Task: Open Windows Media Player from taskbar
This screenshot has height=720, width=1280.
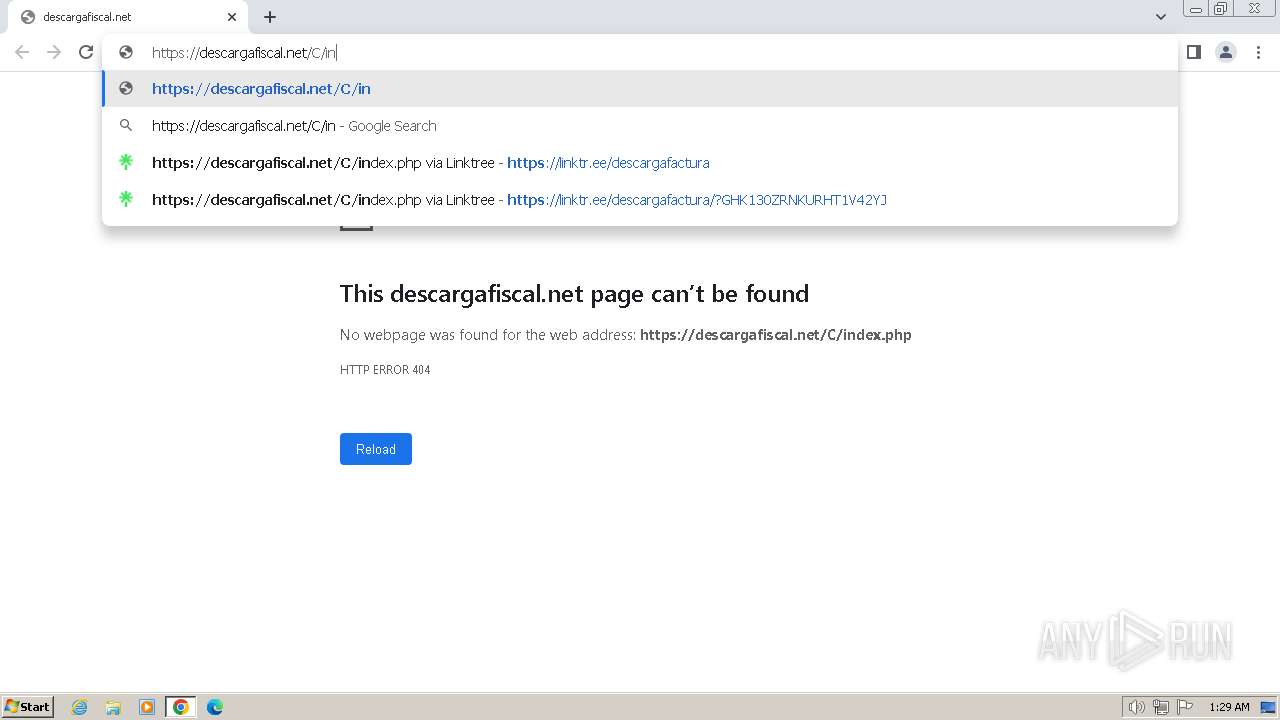Action: coord(147,707)
